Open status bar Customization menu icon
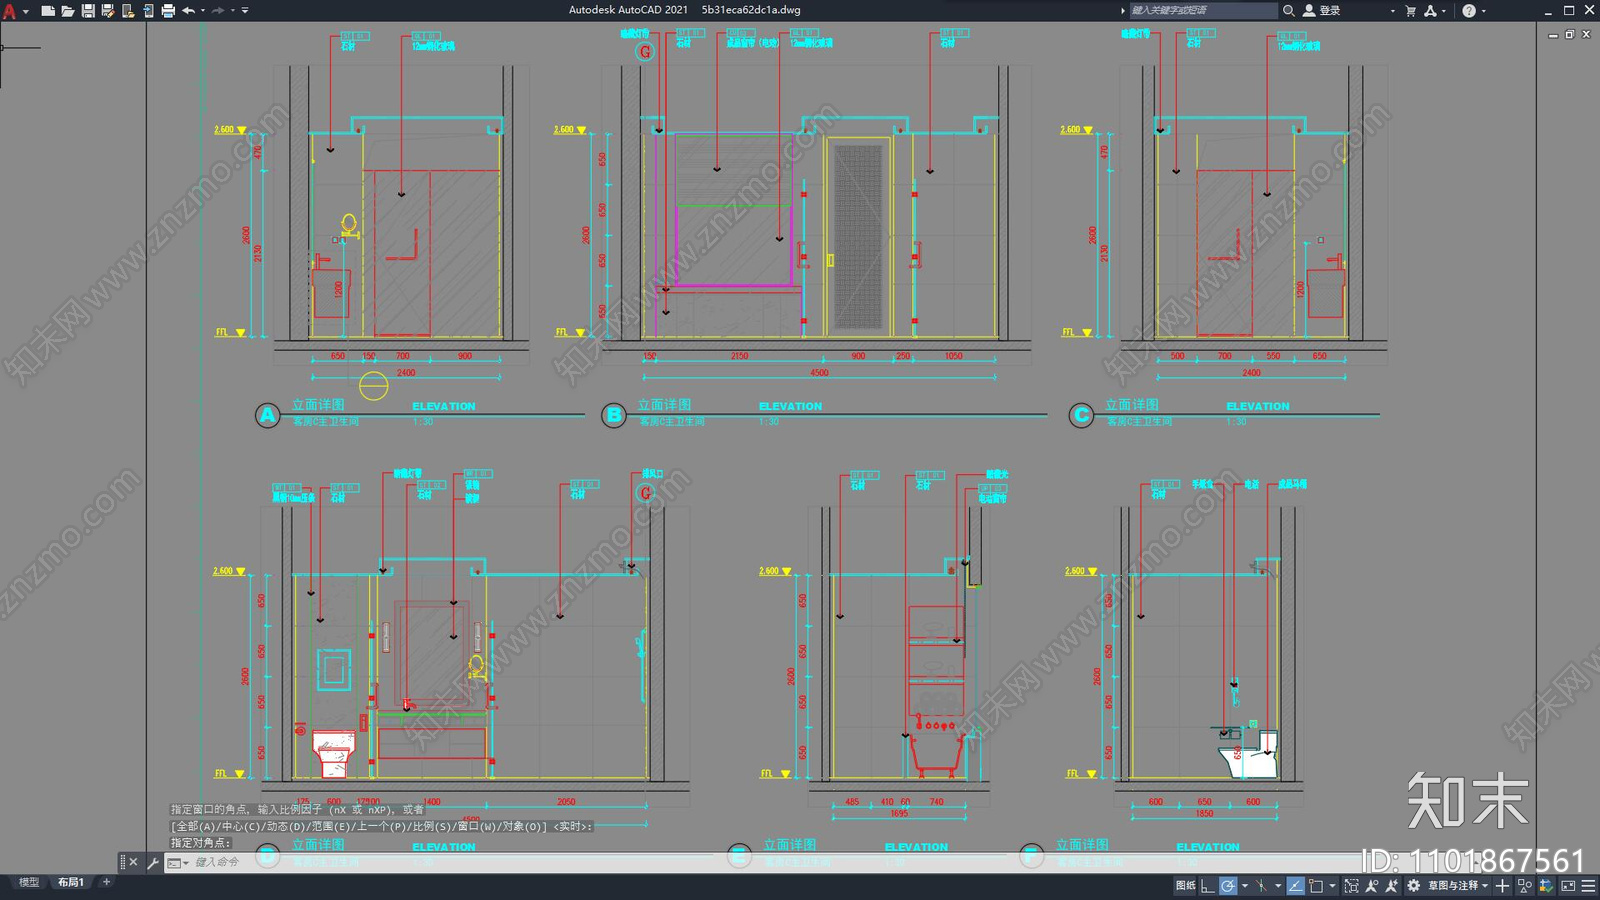1600x900 pixels. tap(1588, 886)
